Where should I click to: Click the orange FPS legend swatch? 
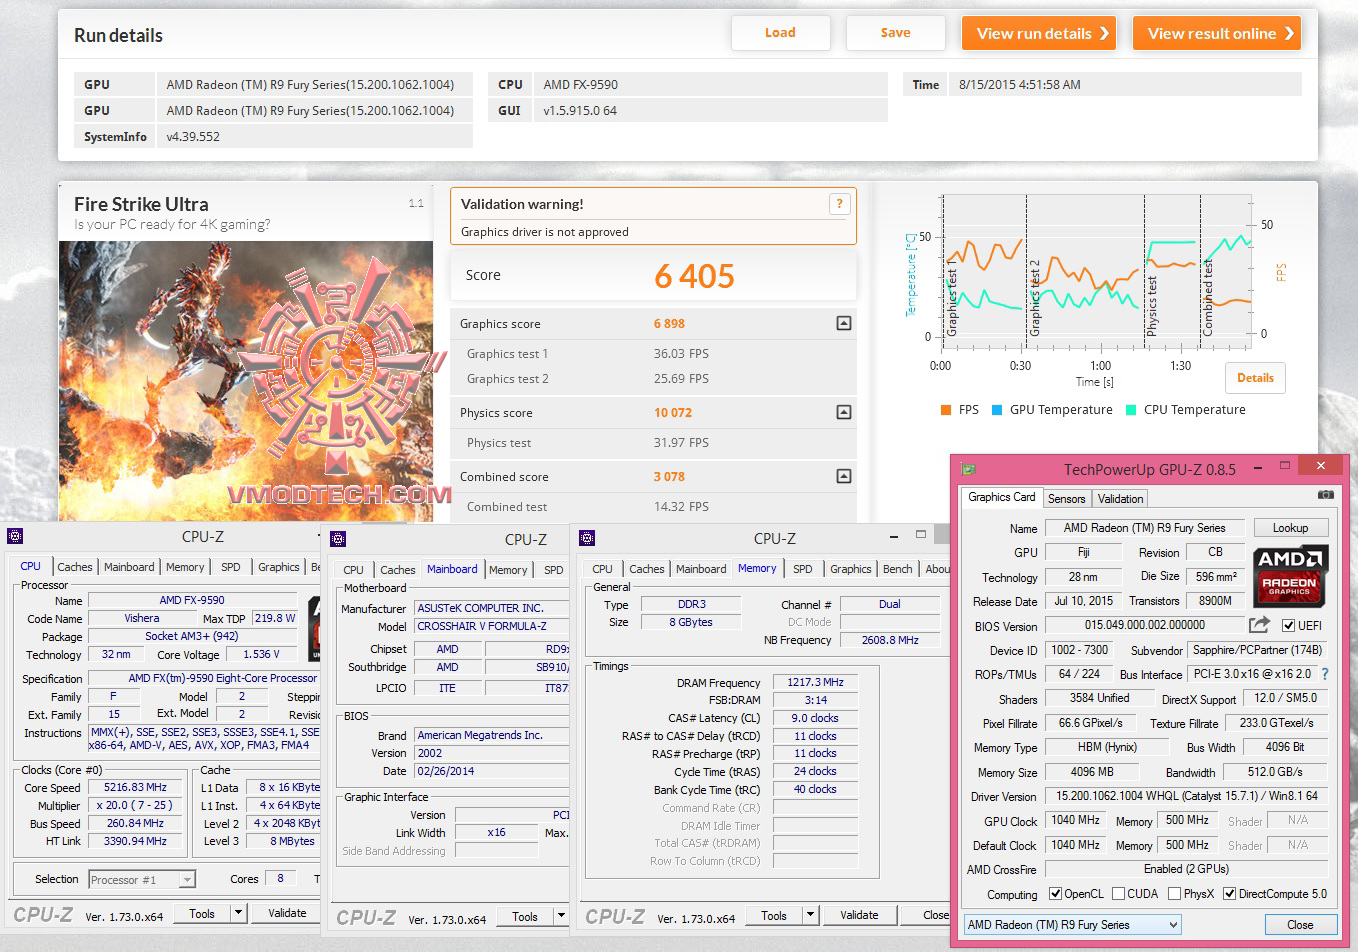946,410
